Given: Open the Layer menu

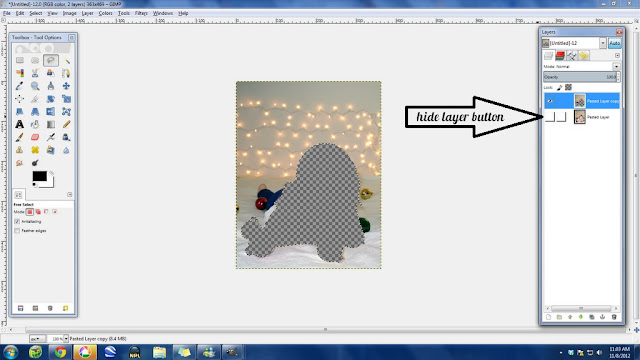Looking at the screenshot, I should 87,13.
